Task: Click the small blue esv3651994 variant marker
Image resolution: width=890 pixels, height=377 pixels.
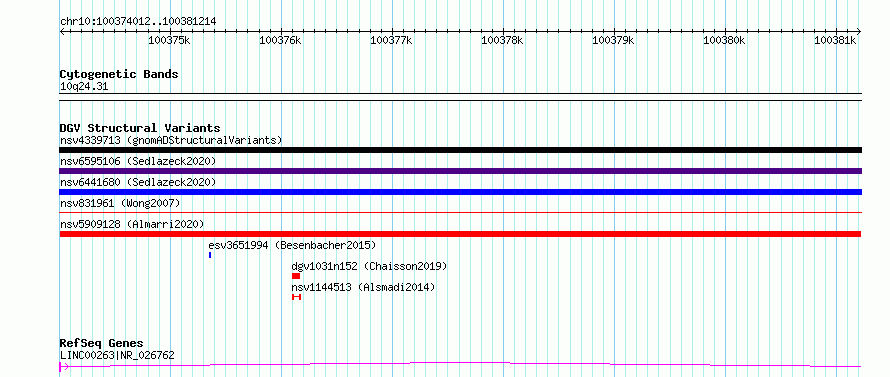Action: [x=210, y=255]
